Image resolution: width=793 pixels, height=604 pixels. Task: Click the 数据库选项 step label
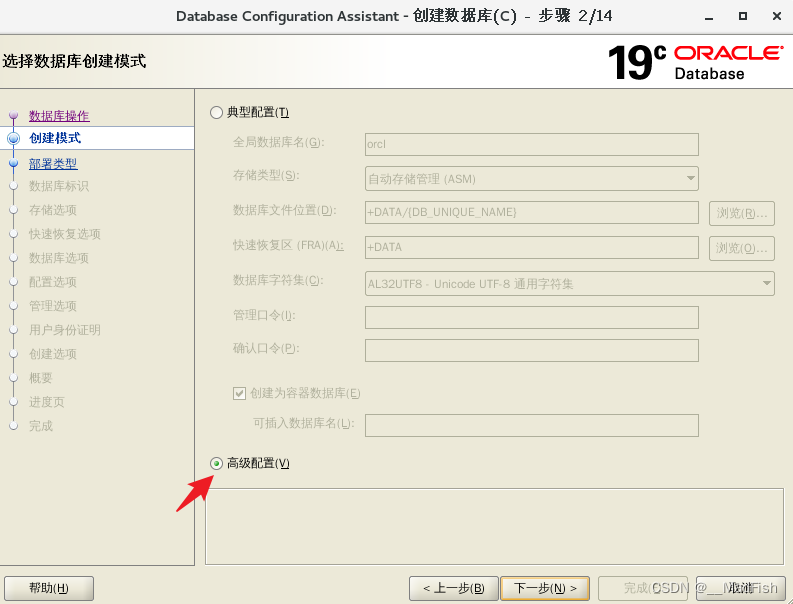59,258
